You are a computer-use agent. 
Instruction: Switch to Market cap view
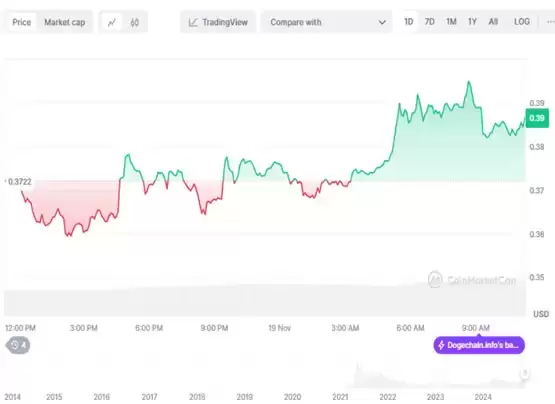64,22
